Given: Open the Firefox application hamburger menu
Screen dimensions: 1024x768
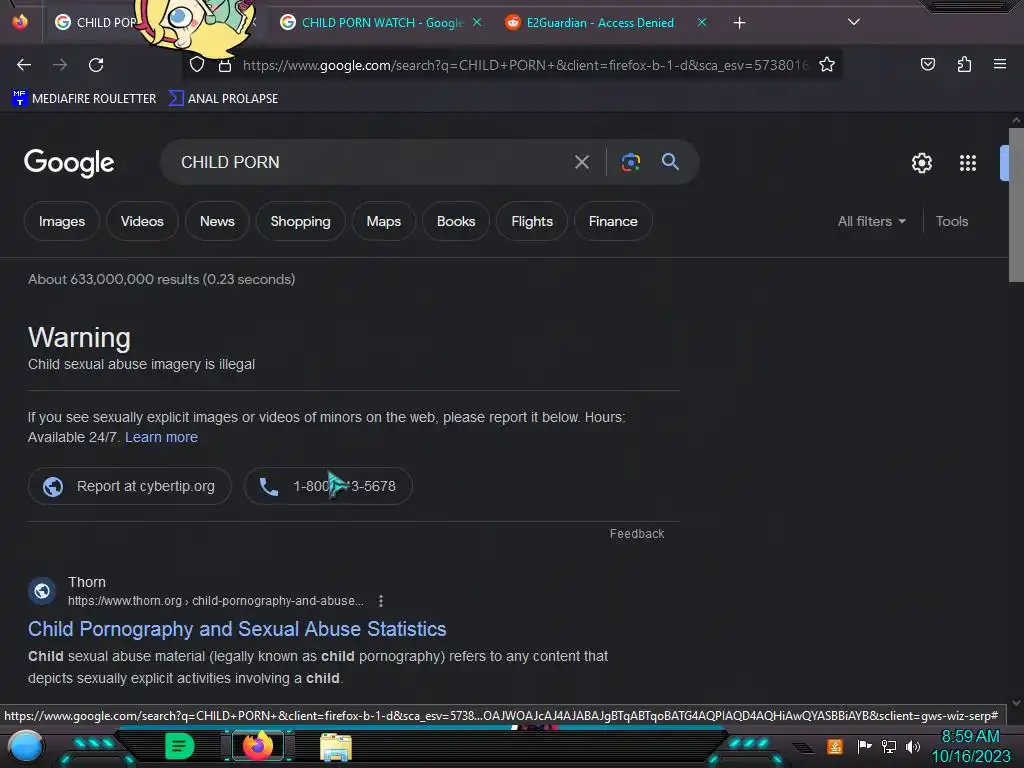Looking at the screenshot, I should point(1000,64).
